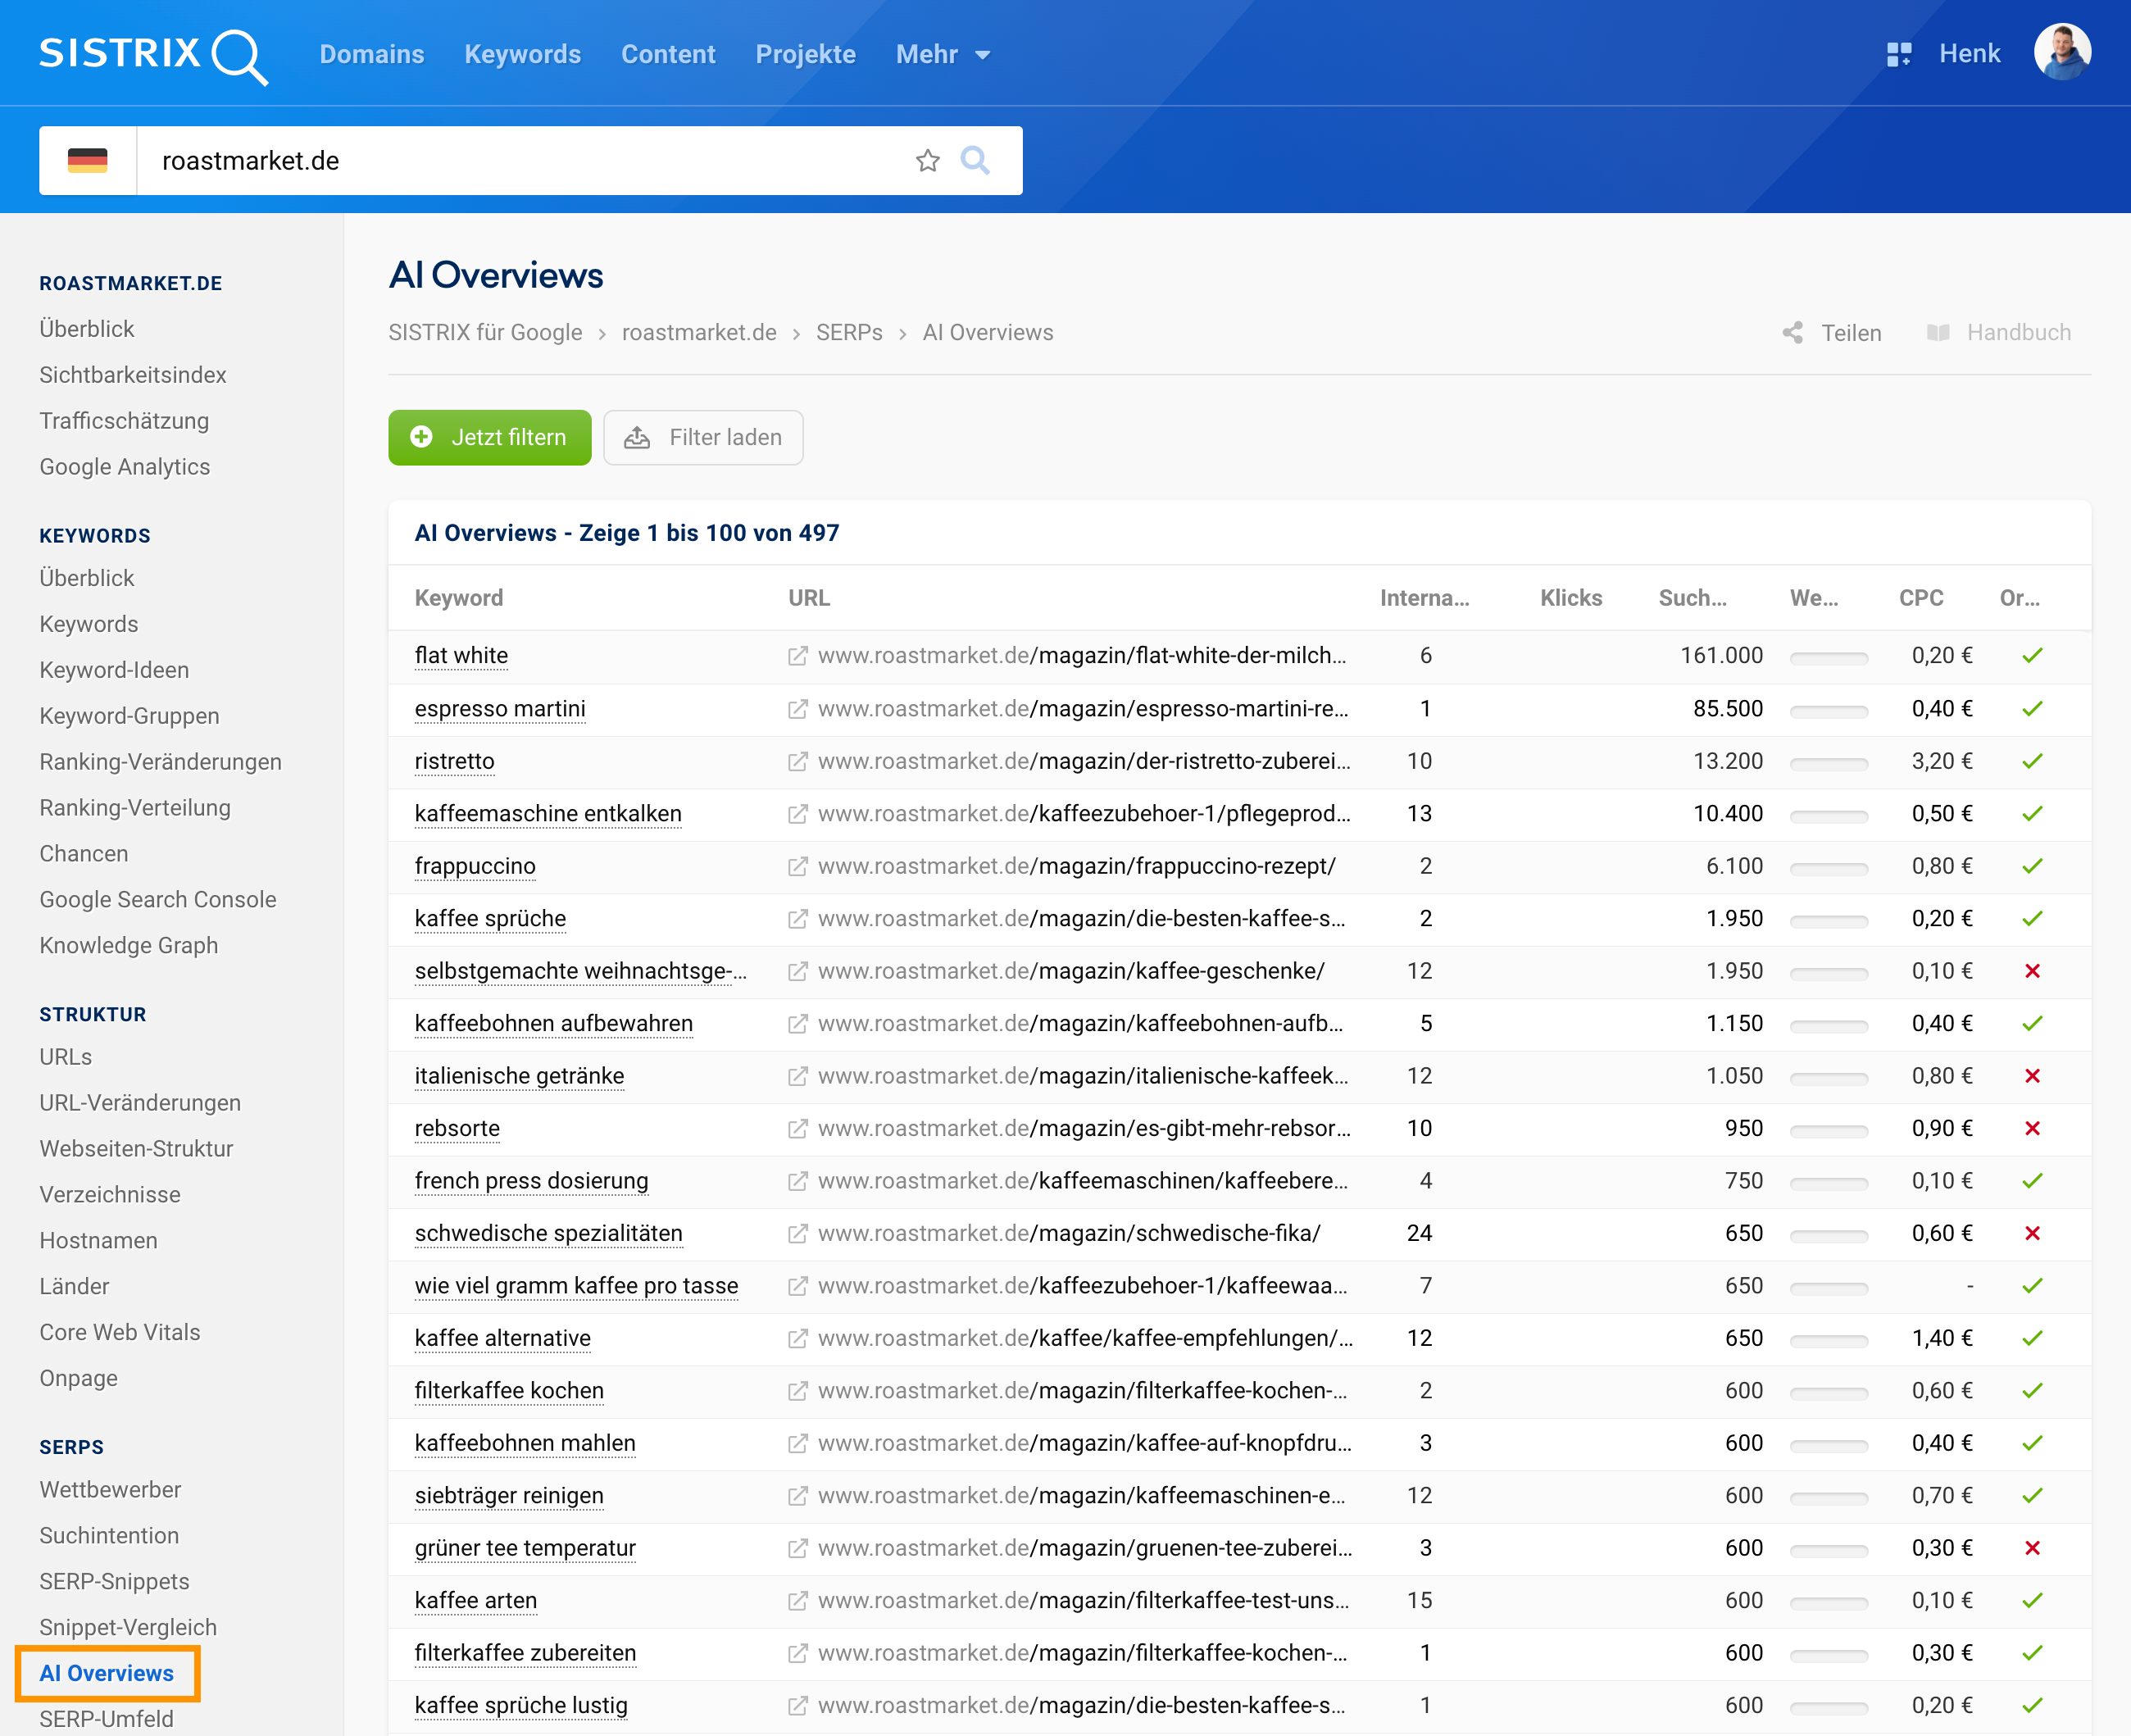The image size is (2131, 1736).
Task: Click the espresso martini keyword link
Action: pyautogui.click(x=499, y=709)
